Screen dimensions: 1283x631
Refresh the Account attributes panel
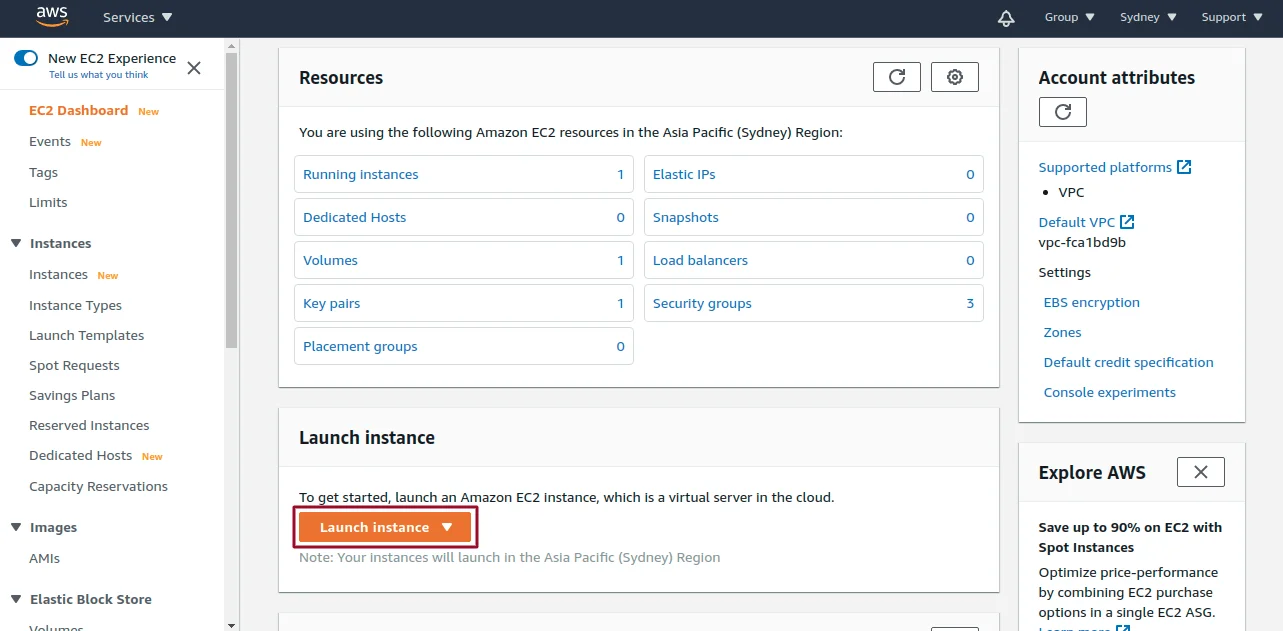(x=1062, y=111)
